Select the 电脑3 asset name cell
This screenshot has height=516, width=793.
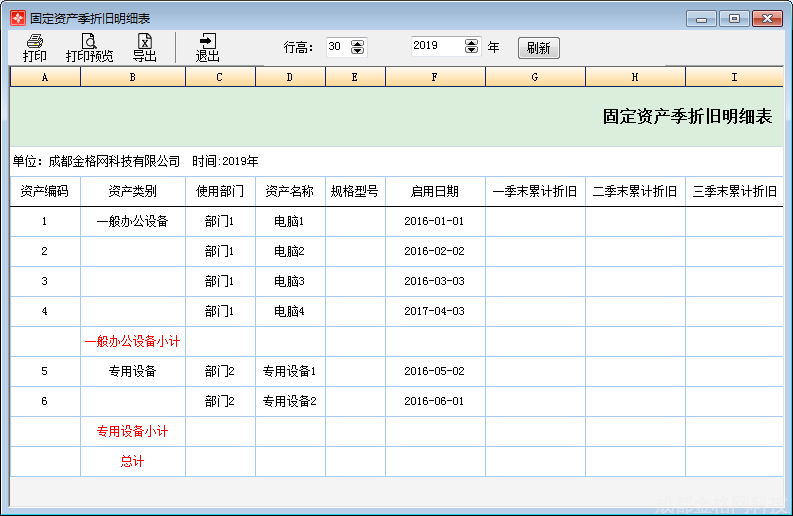click(x=289, y=282)
